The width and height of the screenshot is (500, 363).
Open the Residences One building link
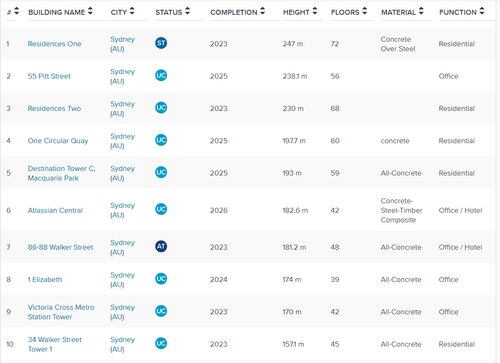[54, 44]
